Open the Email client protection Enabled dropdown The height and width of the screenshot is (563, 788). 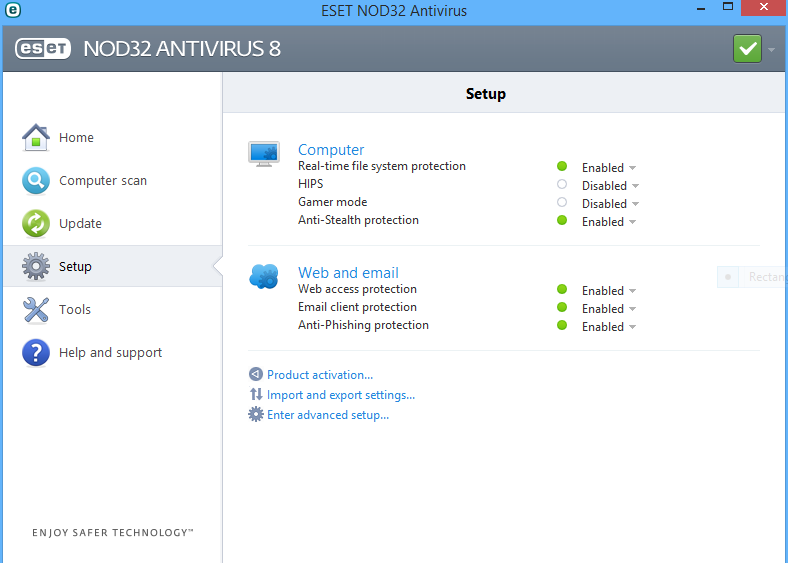point(609,309)
